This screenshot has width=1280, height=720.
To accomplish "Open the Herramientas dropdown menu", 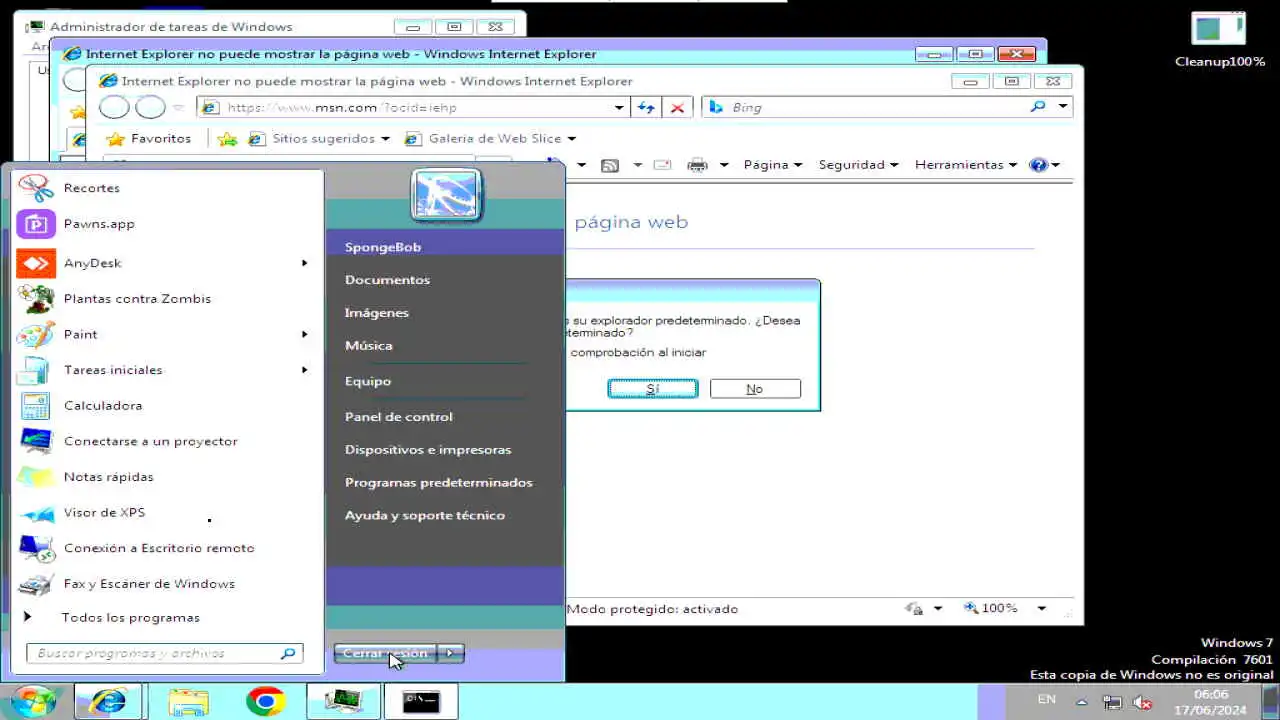I will [x=966, y=165].
